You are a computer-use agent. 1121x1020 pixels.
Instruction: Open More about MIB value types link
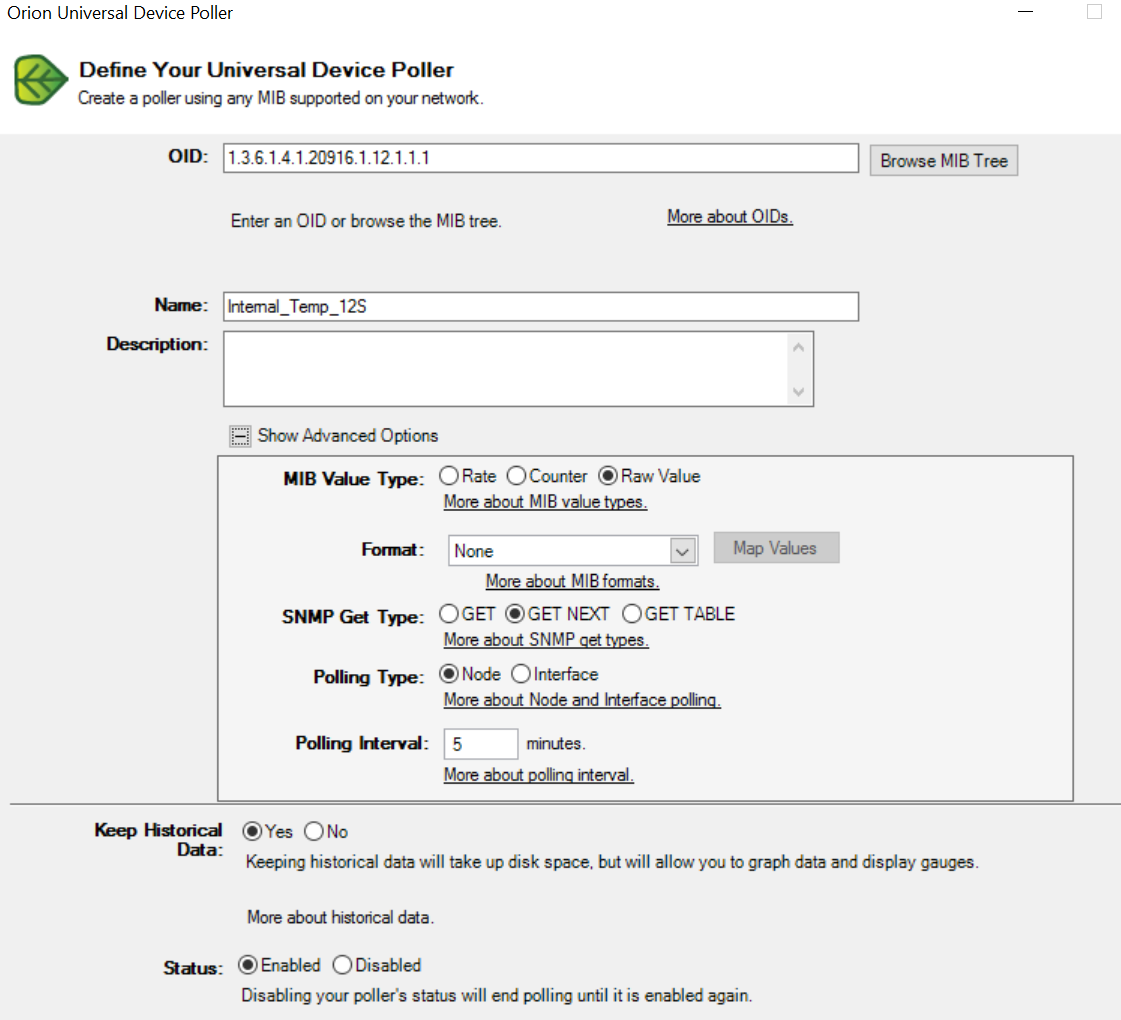point(545,502)
